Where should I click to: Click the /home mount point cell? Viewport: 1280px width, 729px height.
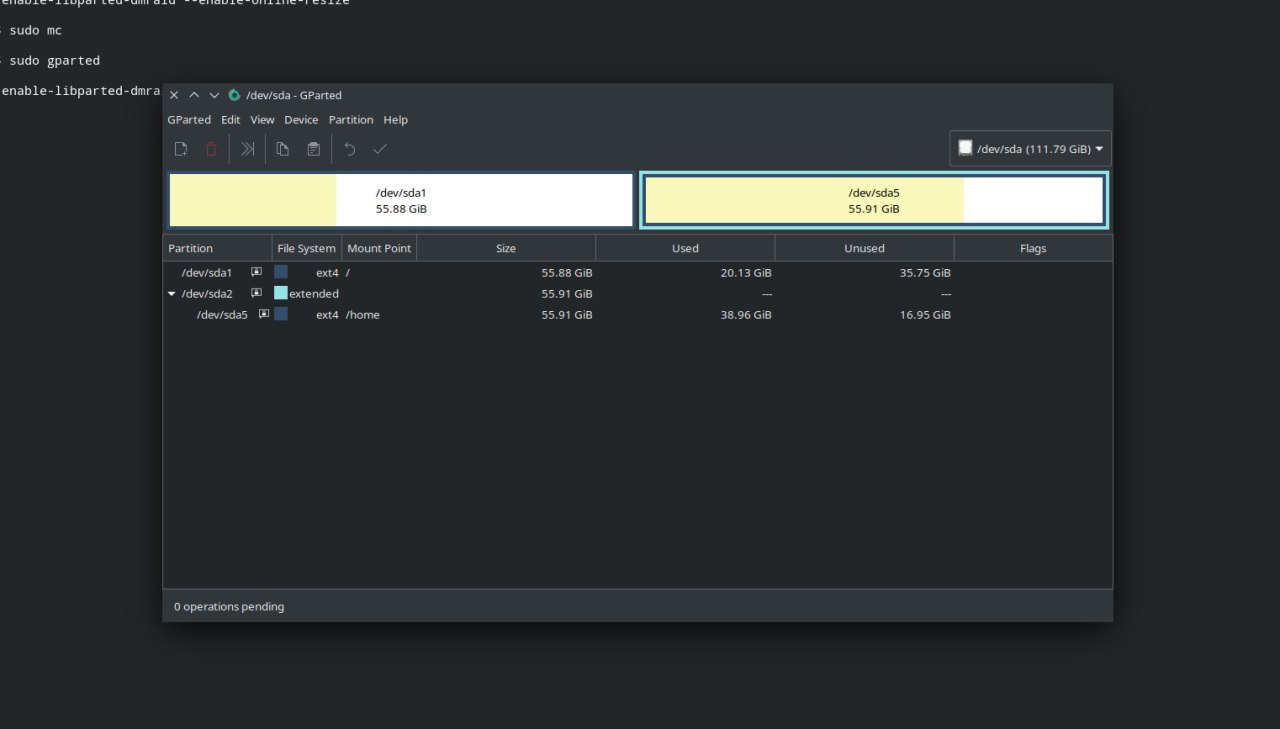point(363,315)
